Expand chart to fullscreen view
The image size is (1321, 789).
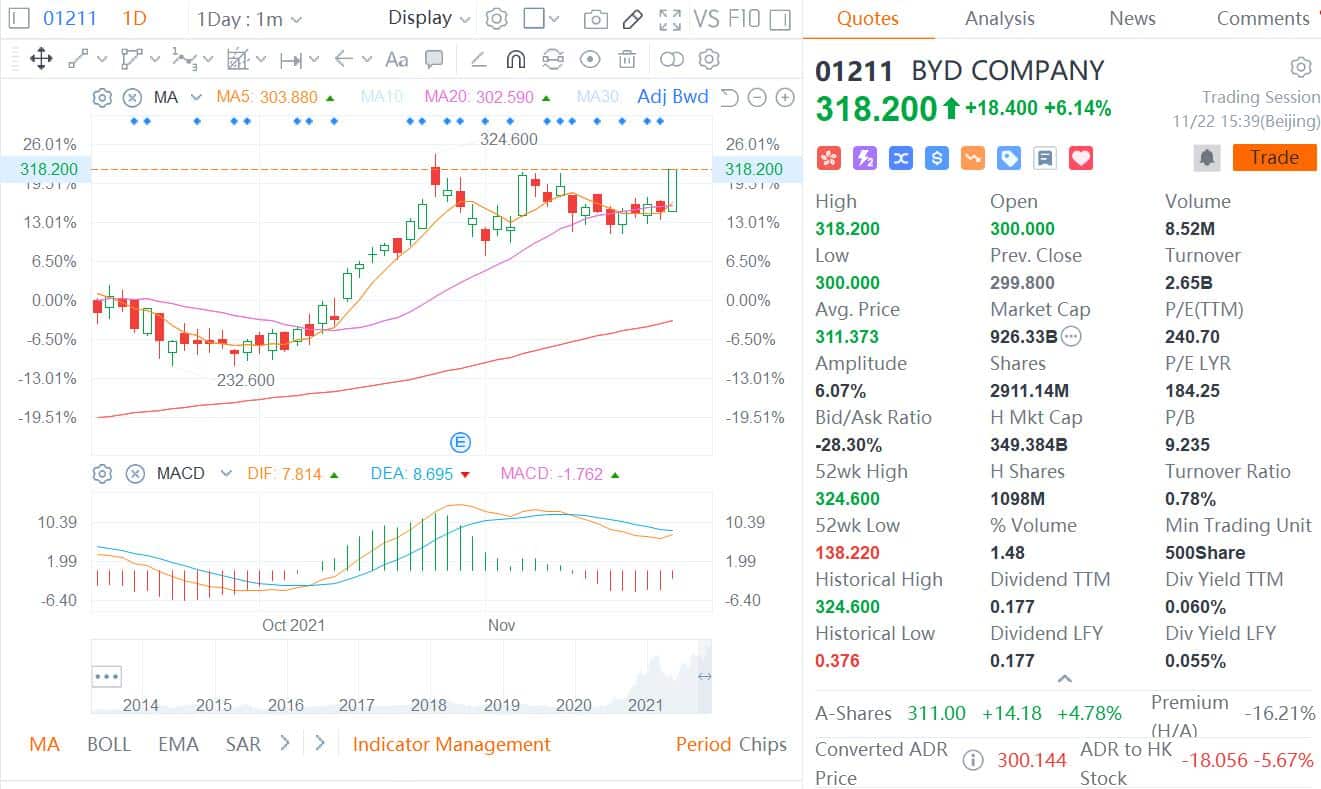668,18
